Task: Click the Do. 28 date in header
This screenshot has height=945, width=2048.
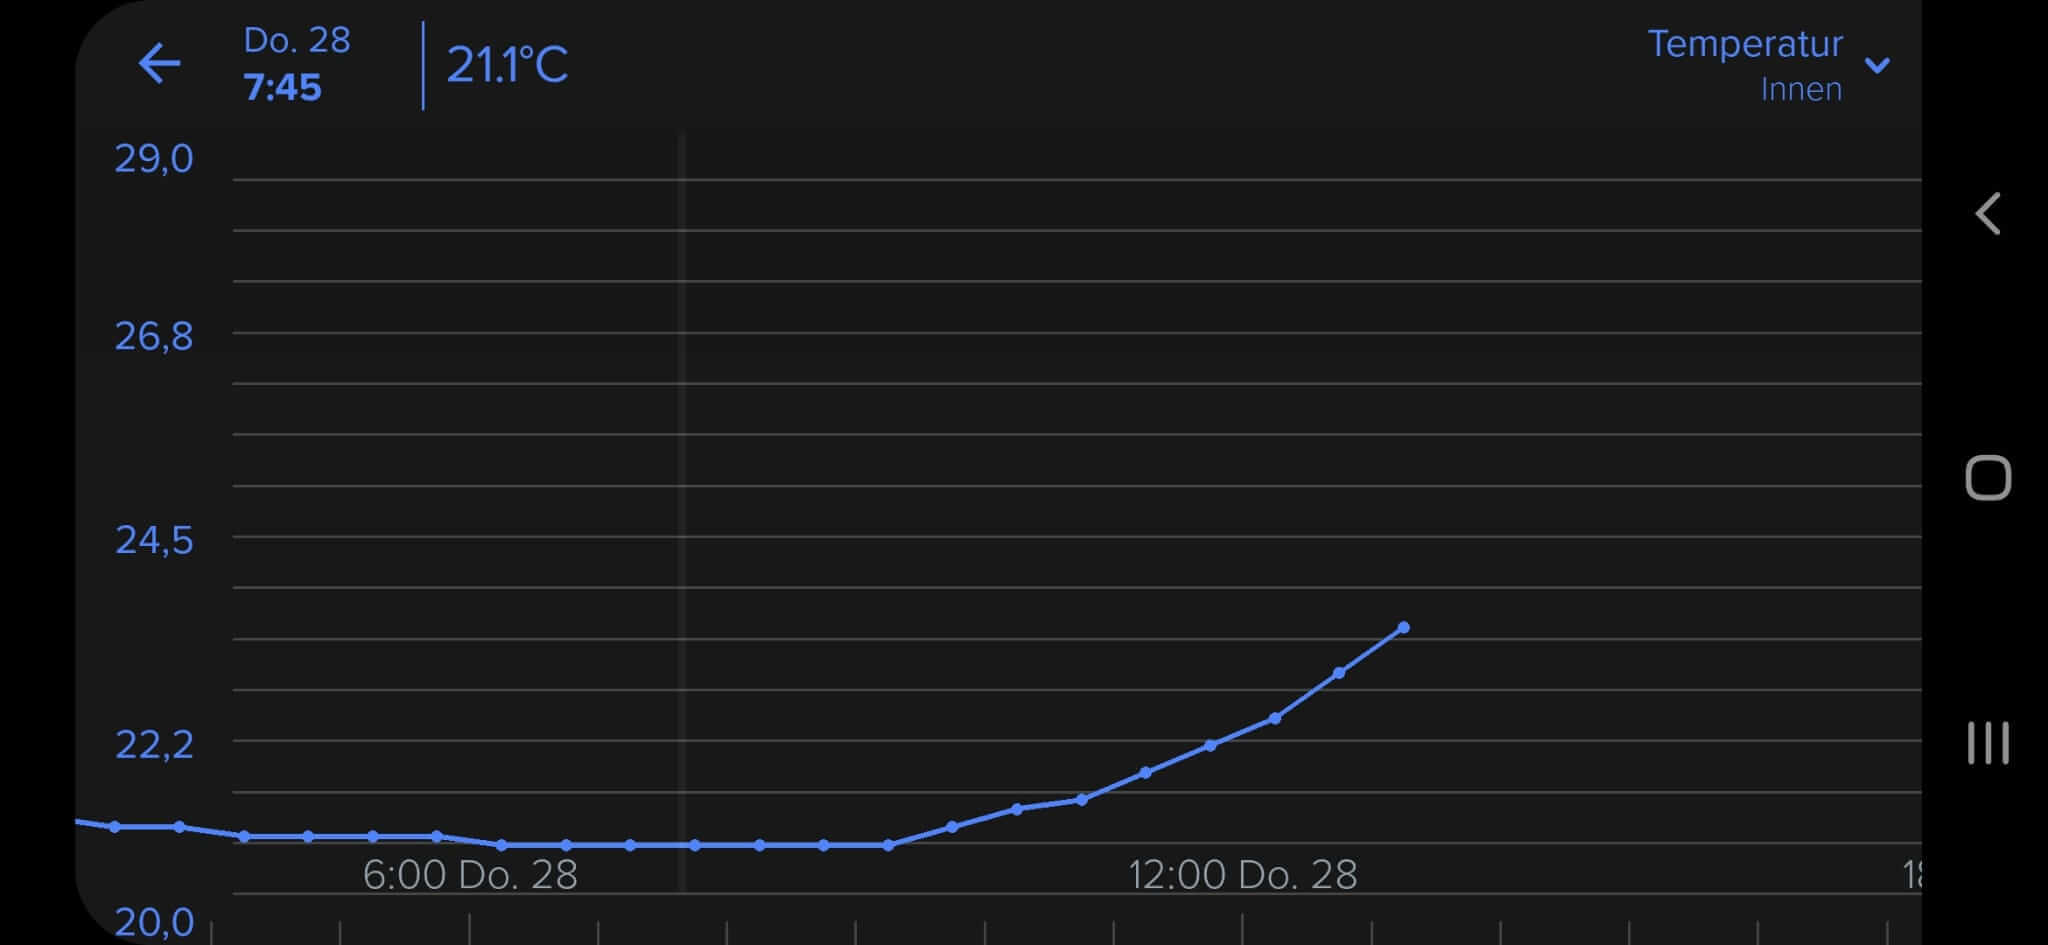Action: point(297,41)
